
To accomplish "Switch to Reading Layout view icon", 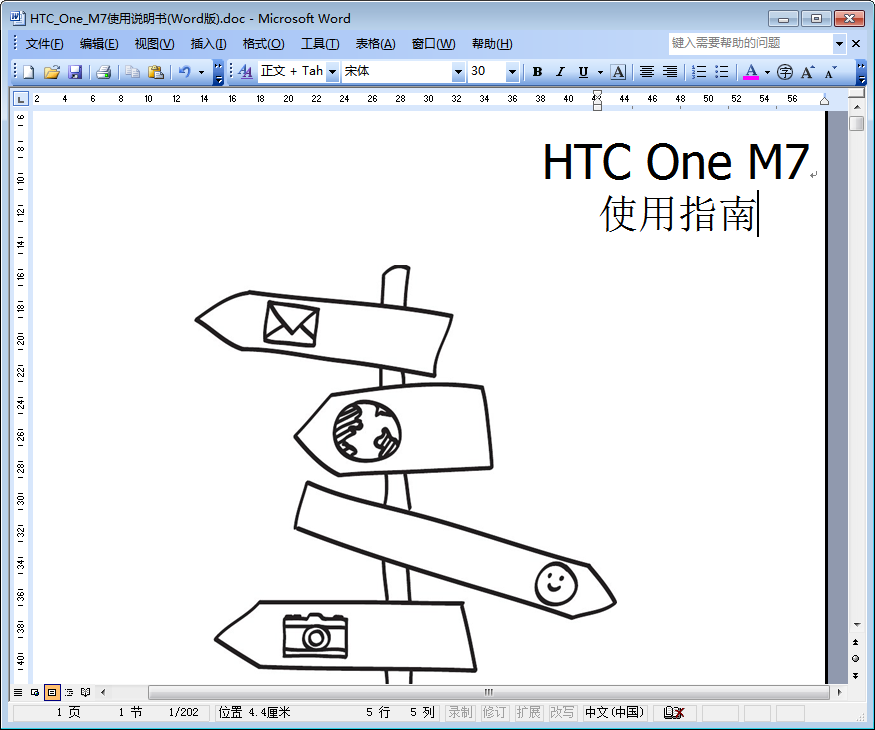I will click(85, 693).
